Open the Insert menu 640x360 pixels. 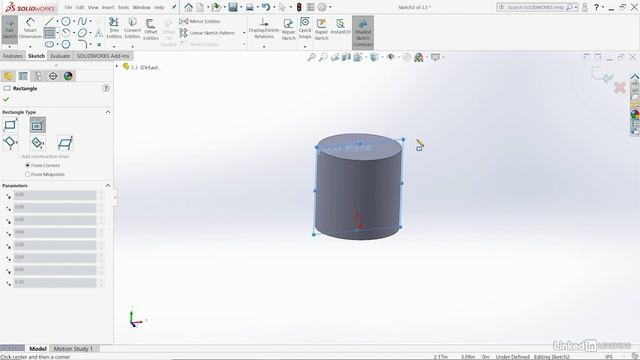pos(108,7)
